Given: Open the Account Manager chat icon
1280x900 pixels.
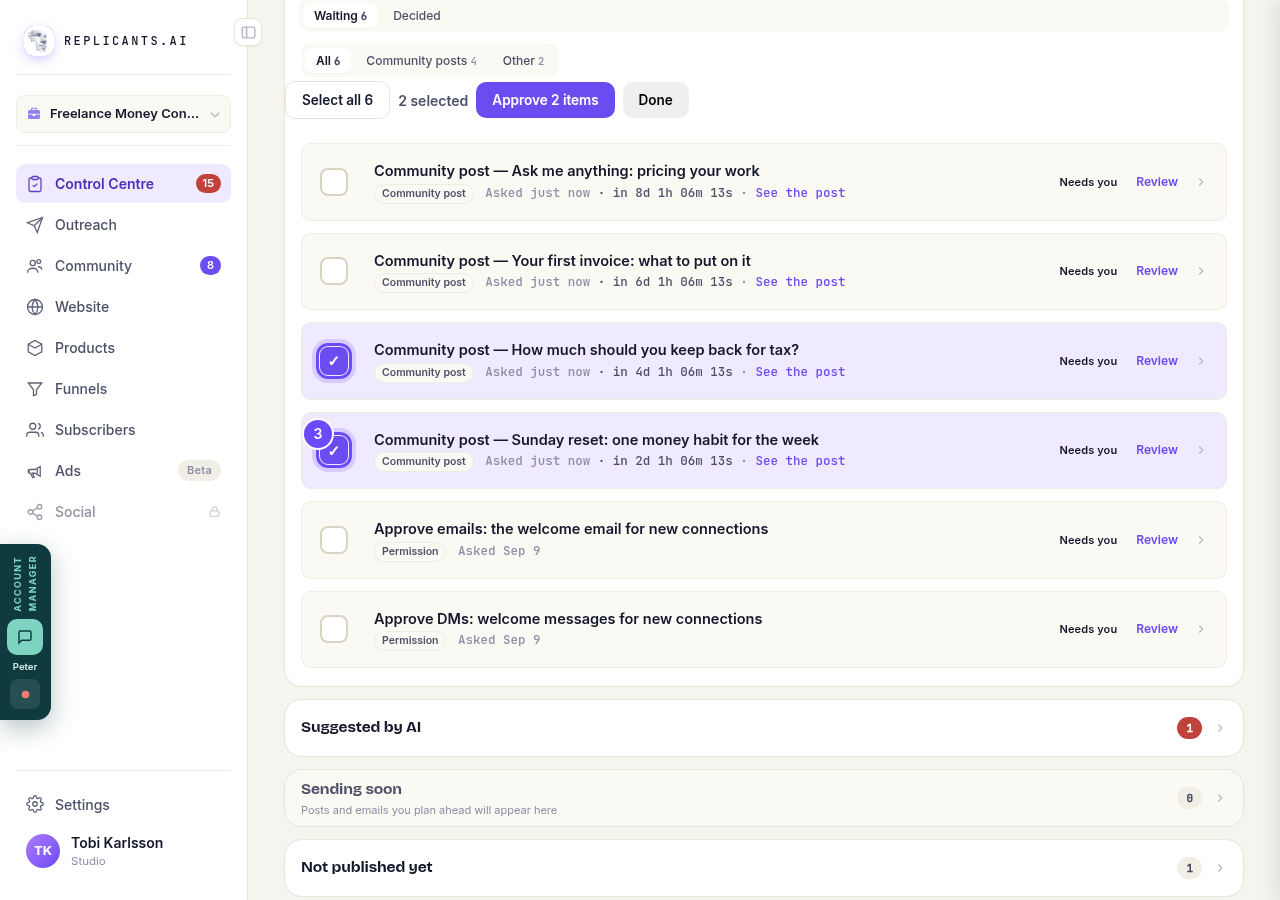Looking at the screenshot, I should 25,637.
